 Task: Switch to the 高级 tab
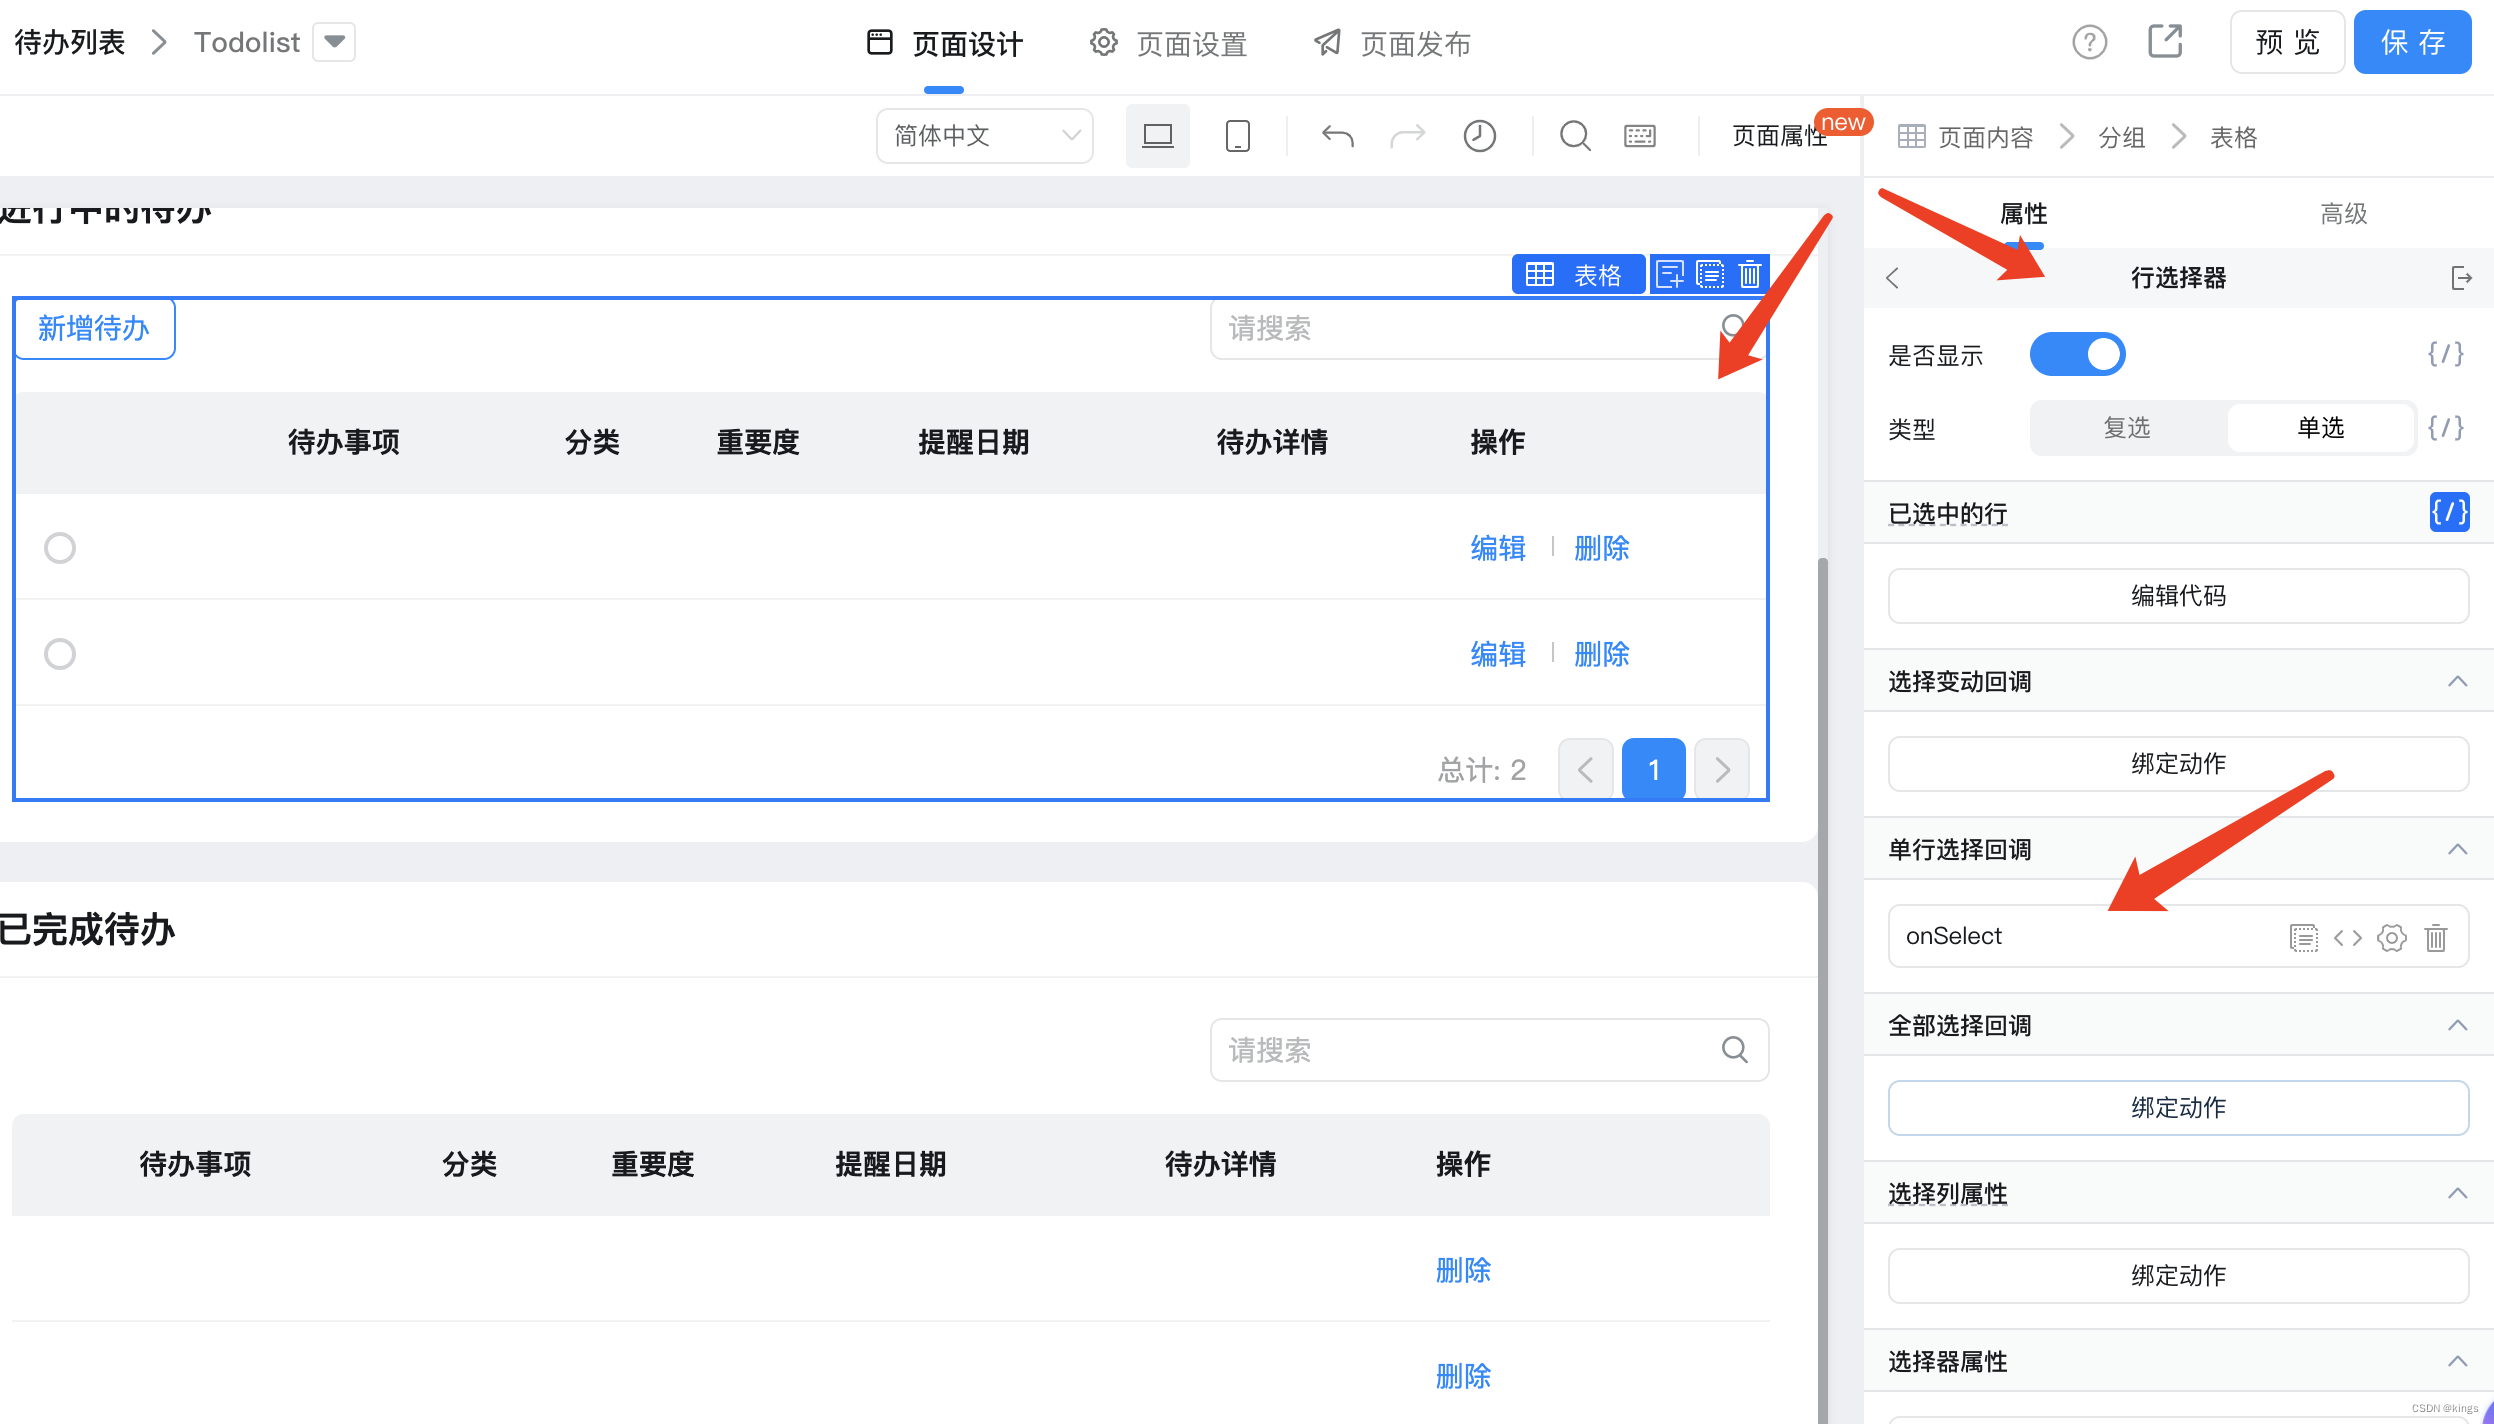tap(2343, 214)
